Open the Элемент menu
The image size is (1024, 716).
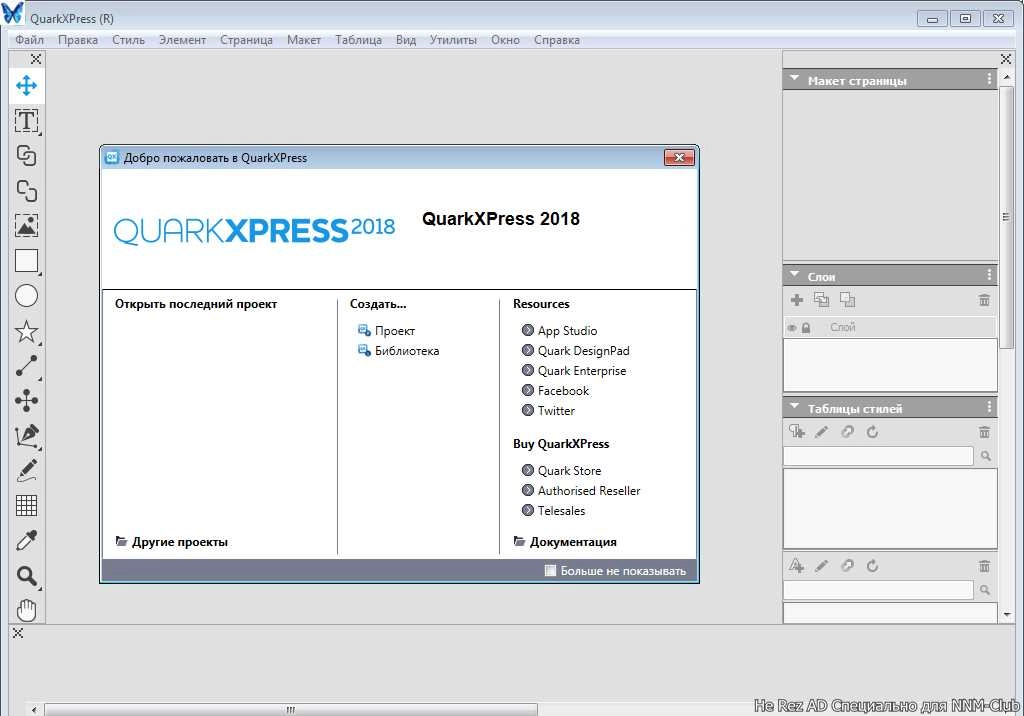[182, 40]
